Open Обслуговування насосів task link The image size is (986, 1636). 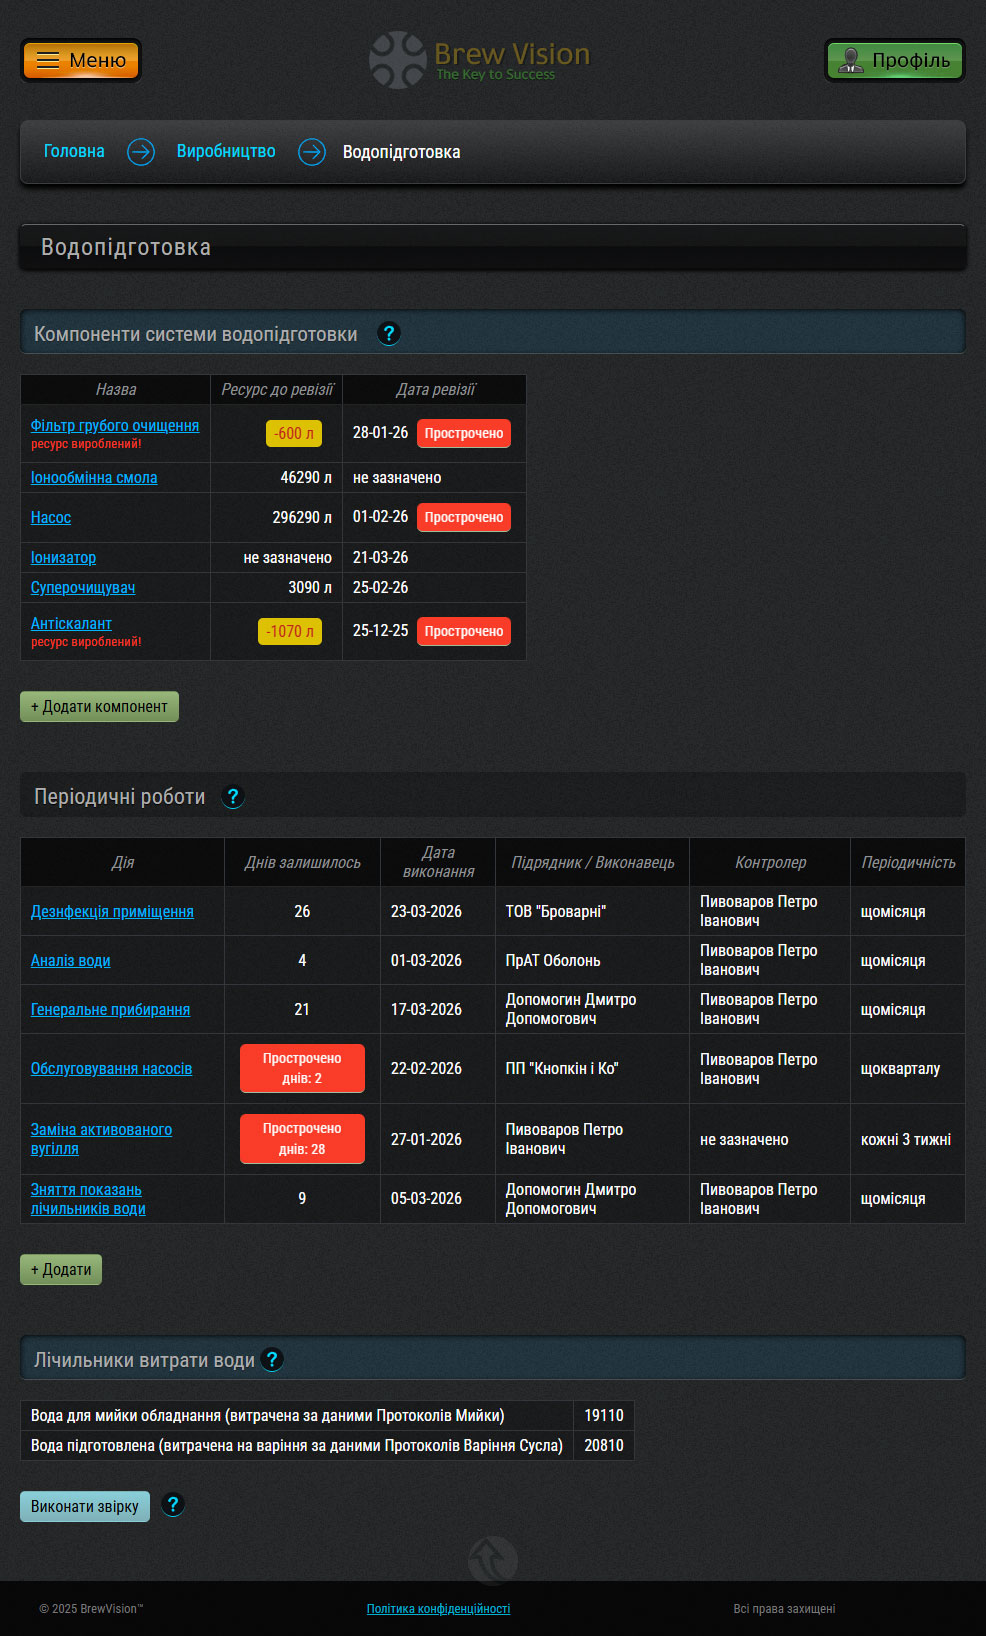(x=111, y=1069)
